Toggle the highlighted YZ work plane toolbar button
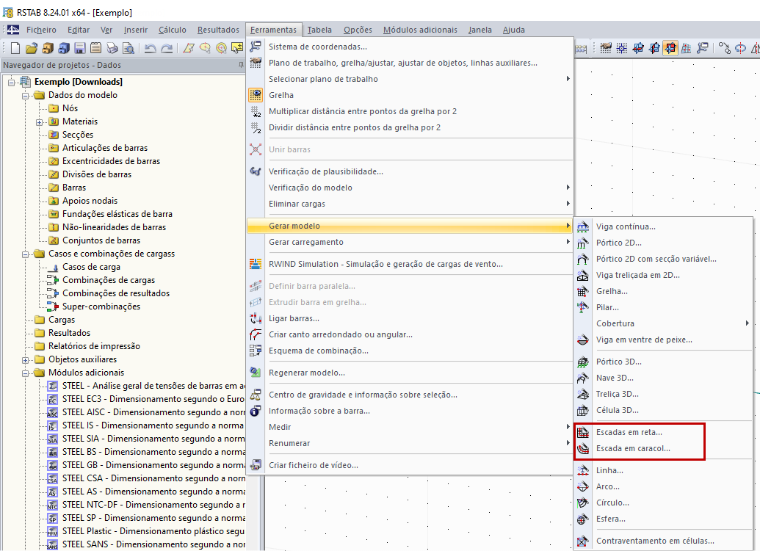Screen dimensions: 760x554 tap(671, 48)
